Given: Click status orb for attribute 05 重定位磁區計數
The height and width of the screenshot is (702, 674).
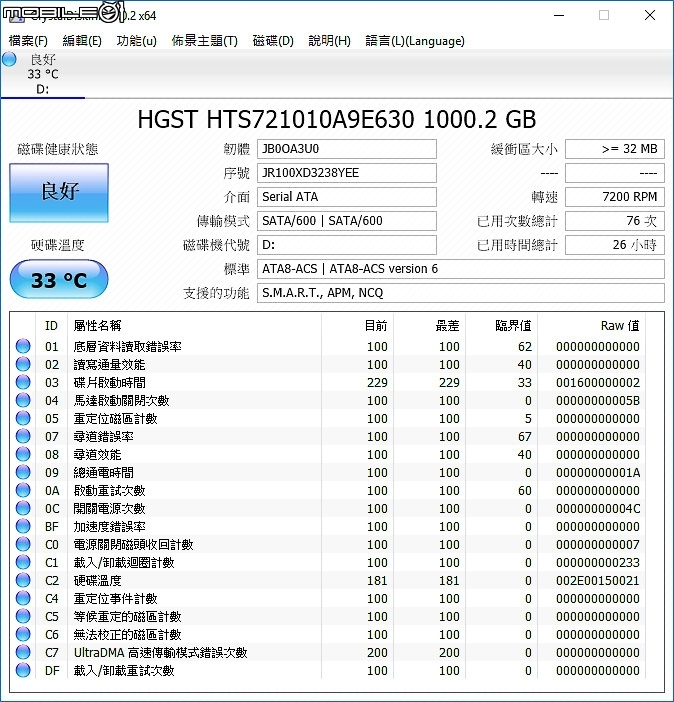Looking at the screenshot, I should pos(23,418).
